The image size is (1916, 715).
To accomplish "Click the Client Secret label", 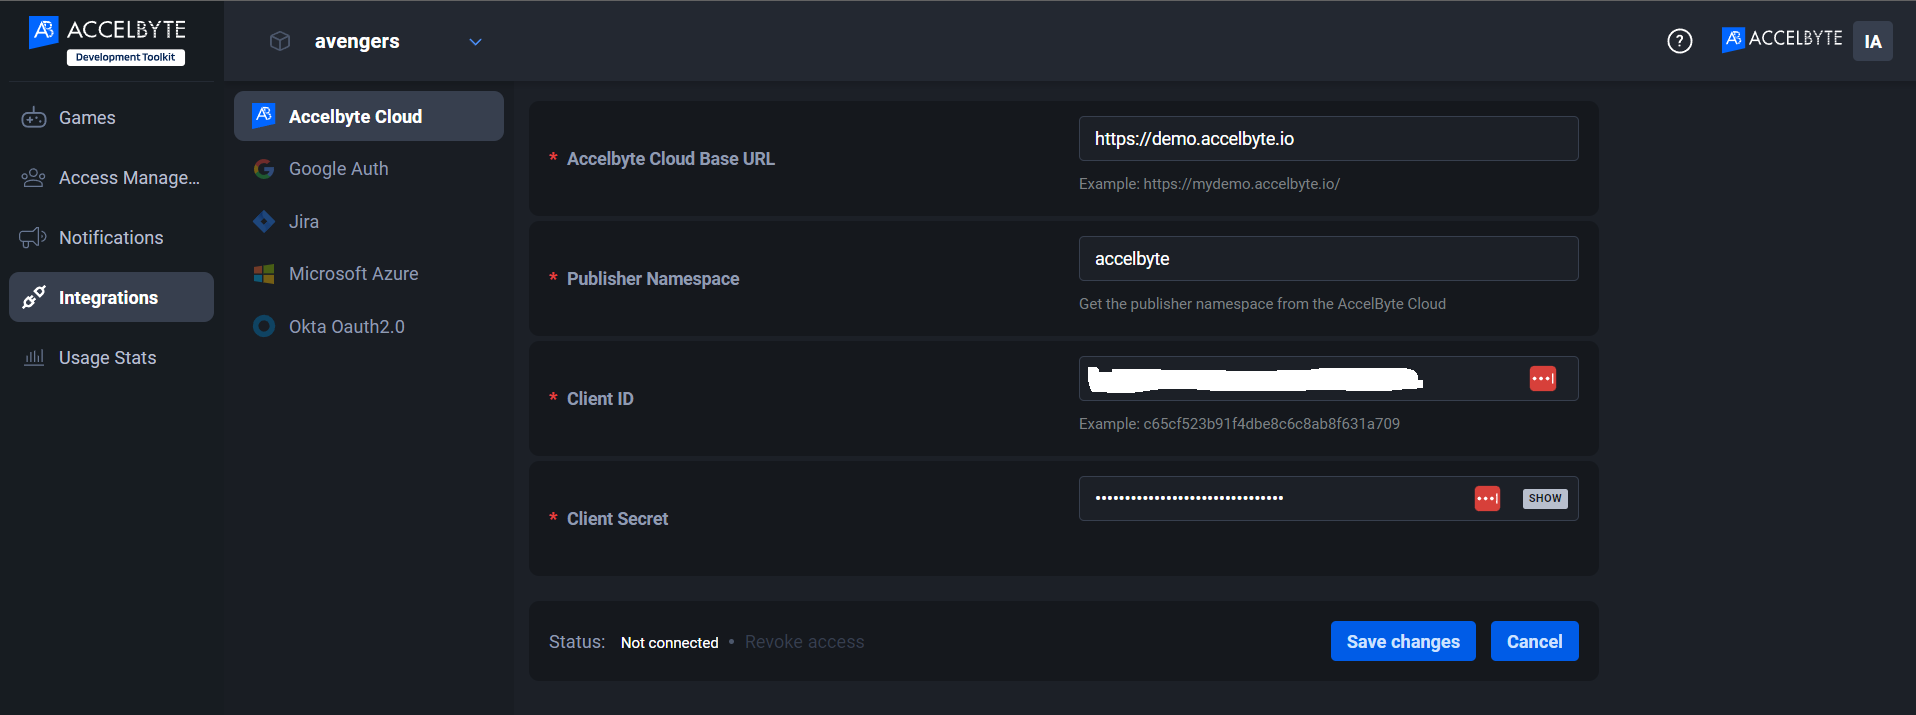I will pyautogui.click(x=617, y=519).
